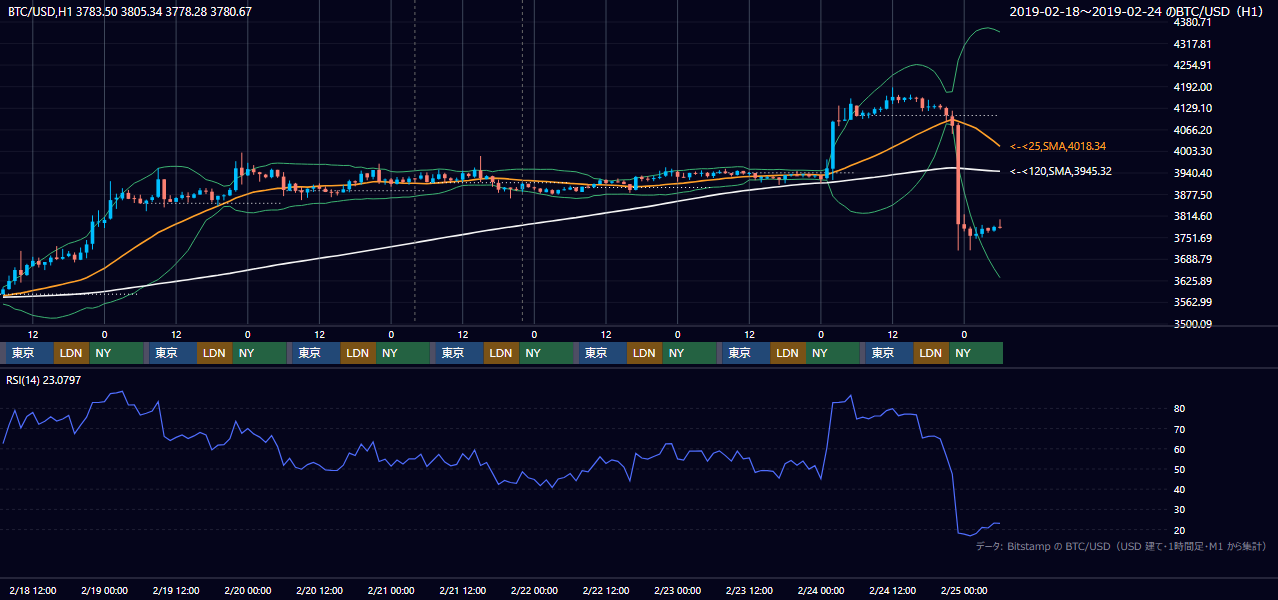1278x600 pixels.
Task: Click the BTC/USD,H1 price header text
Action: point(130,11)
